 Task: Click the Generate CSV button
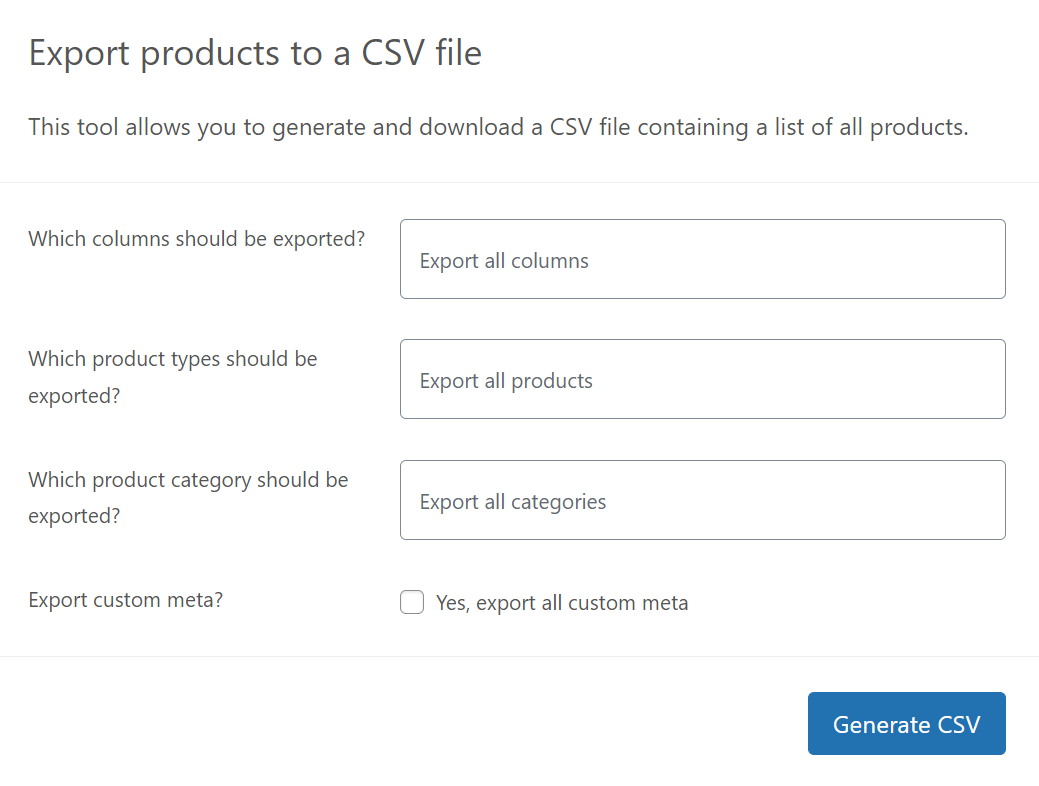(x=906, y=723)
